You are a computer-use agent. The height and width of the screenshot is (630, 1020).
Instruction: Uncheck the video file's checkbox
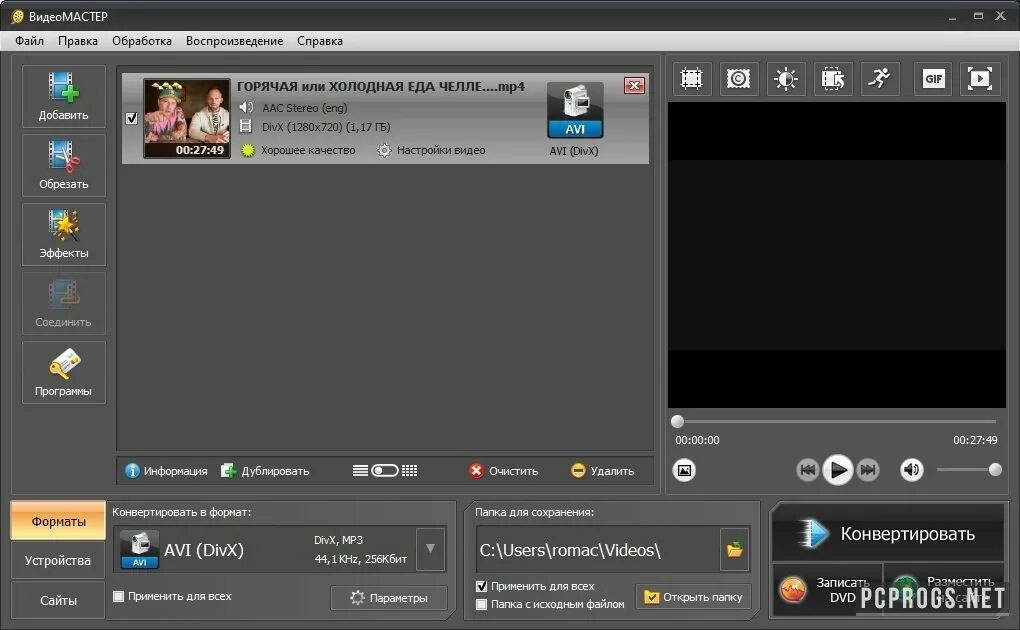coord(131,118)
